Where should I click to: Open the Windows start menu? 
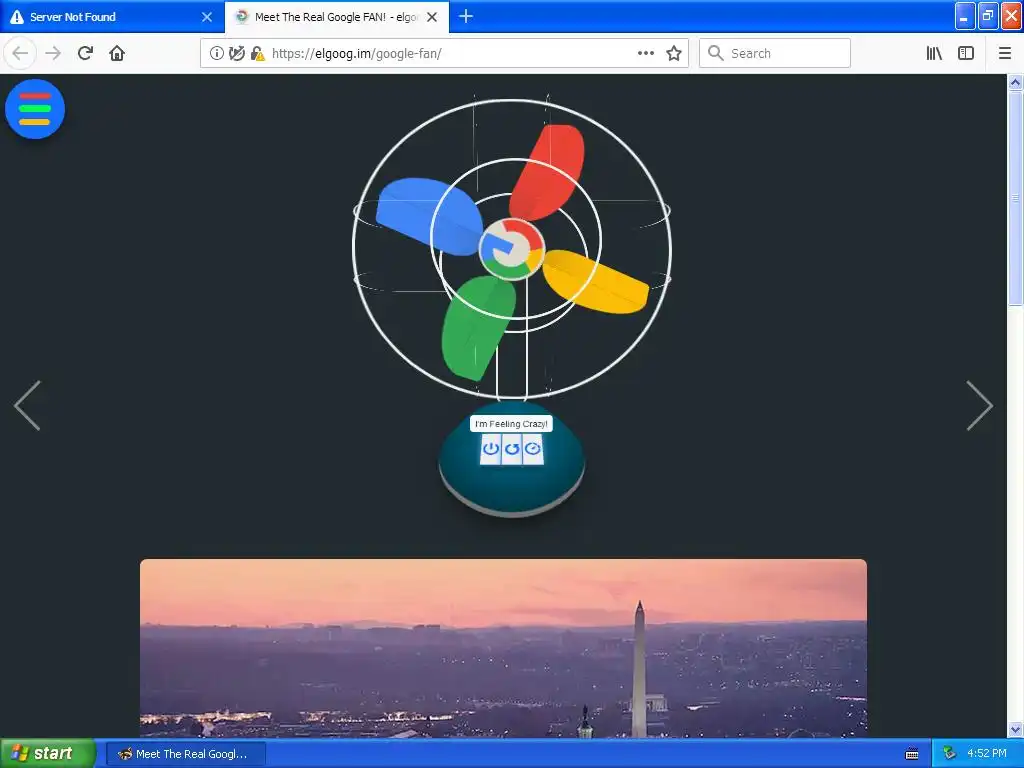click(47, 754)
